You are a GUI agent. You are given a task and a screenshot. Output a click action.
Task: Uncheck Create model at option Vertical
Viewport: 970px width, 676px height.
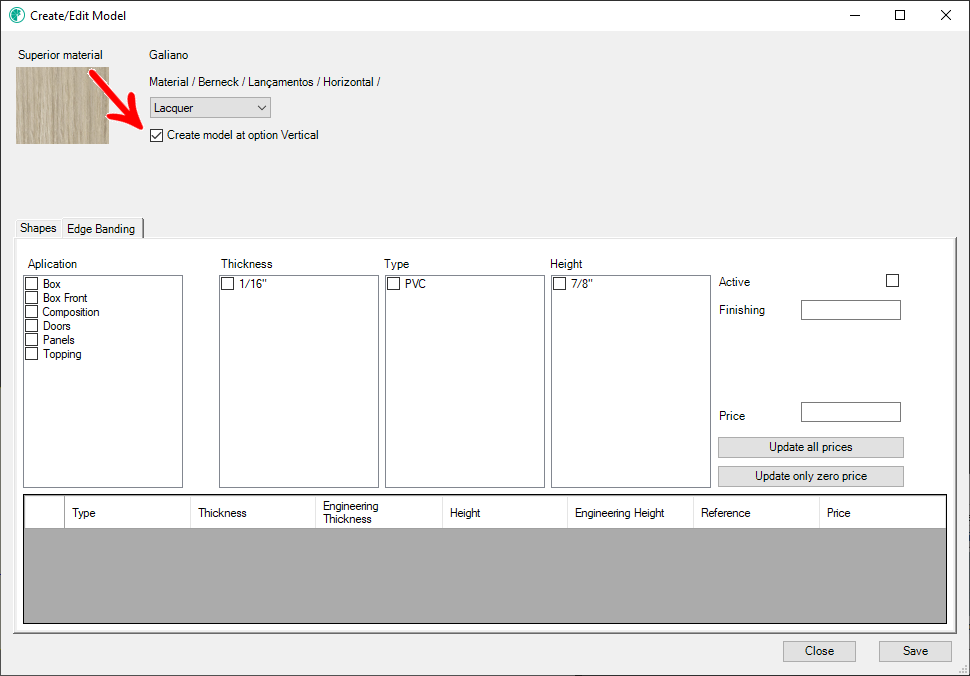click(x=156, y=135)
